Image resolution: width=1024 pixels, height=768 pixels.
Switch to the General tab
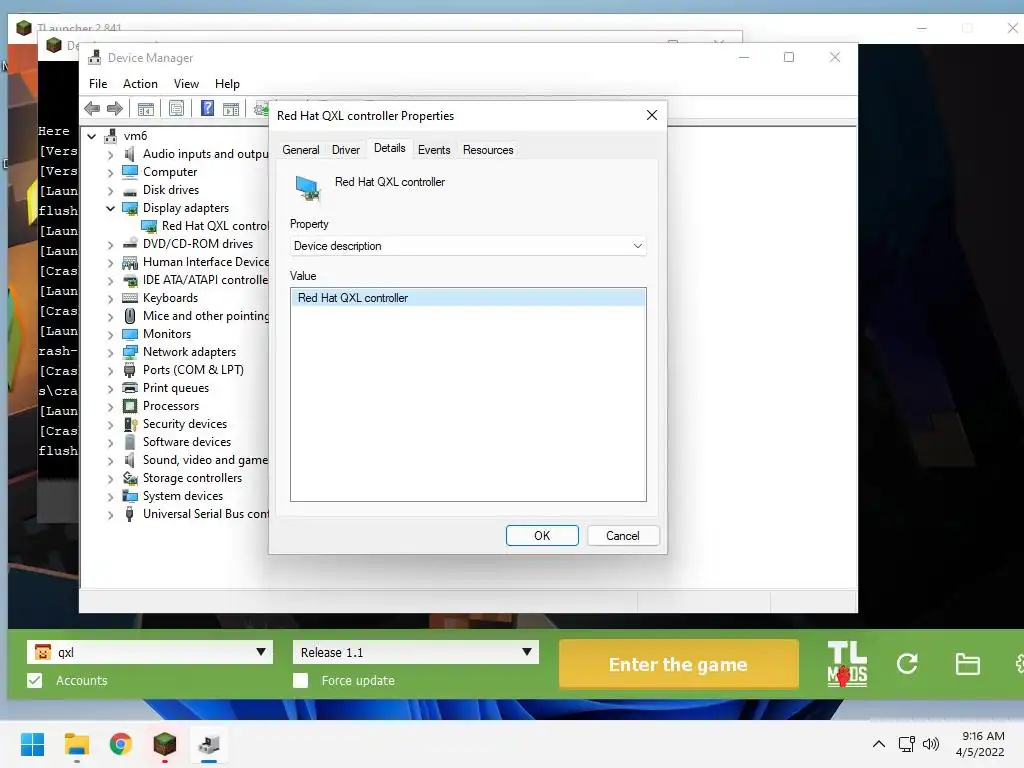tap(300, 150)
